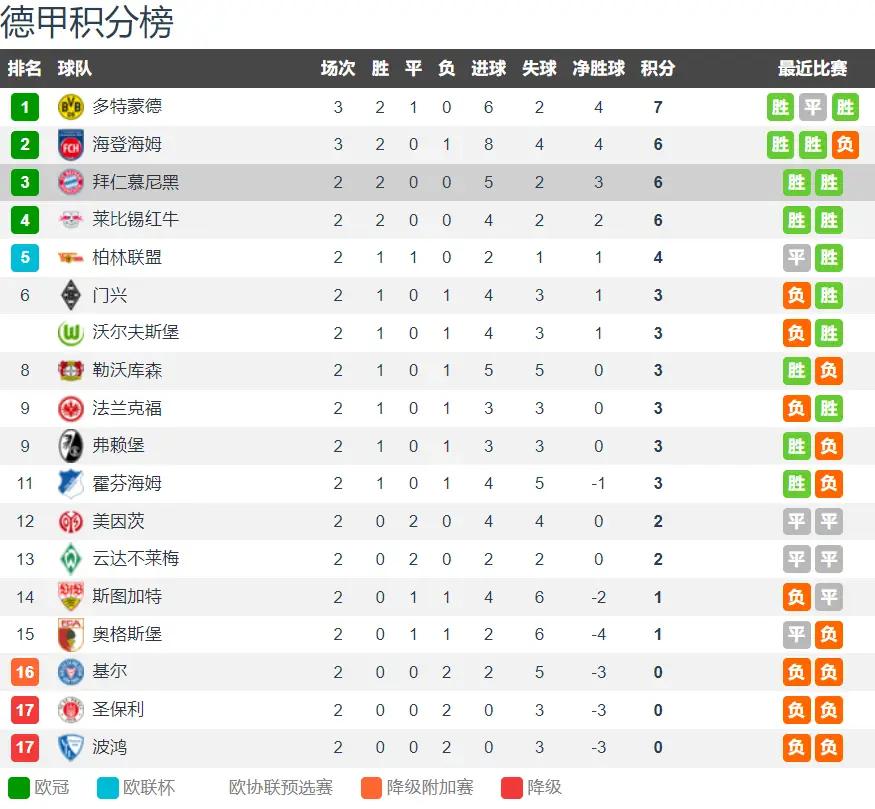Sort table by 净胜球 column header
Image resolution: width=875 pixels, height=809 pixels.
point(598,69)
